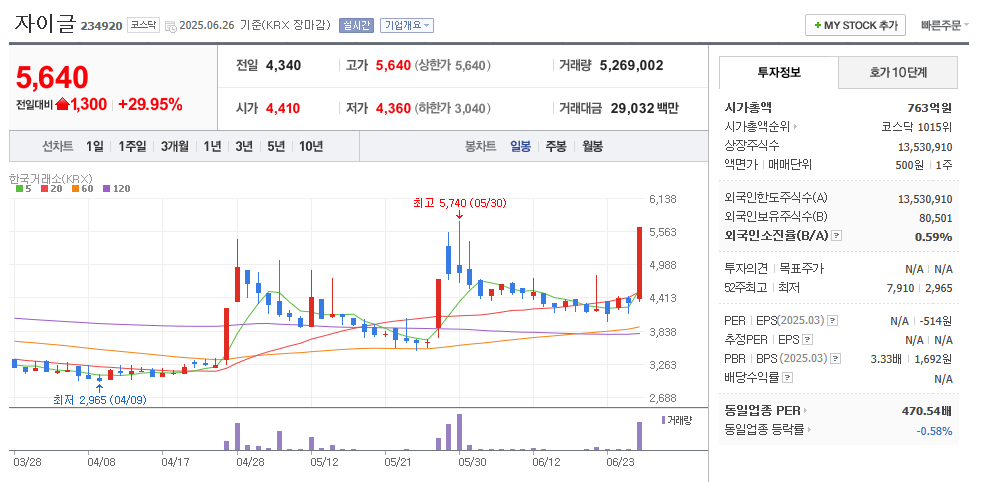The image size is (983, 482).
Task: Click the 투자의견 label
Action: click(746, 269)
